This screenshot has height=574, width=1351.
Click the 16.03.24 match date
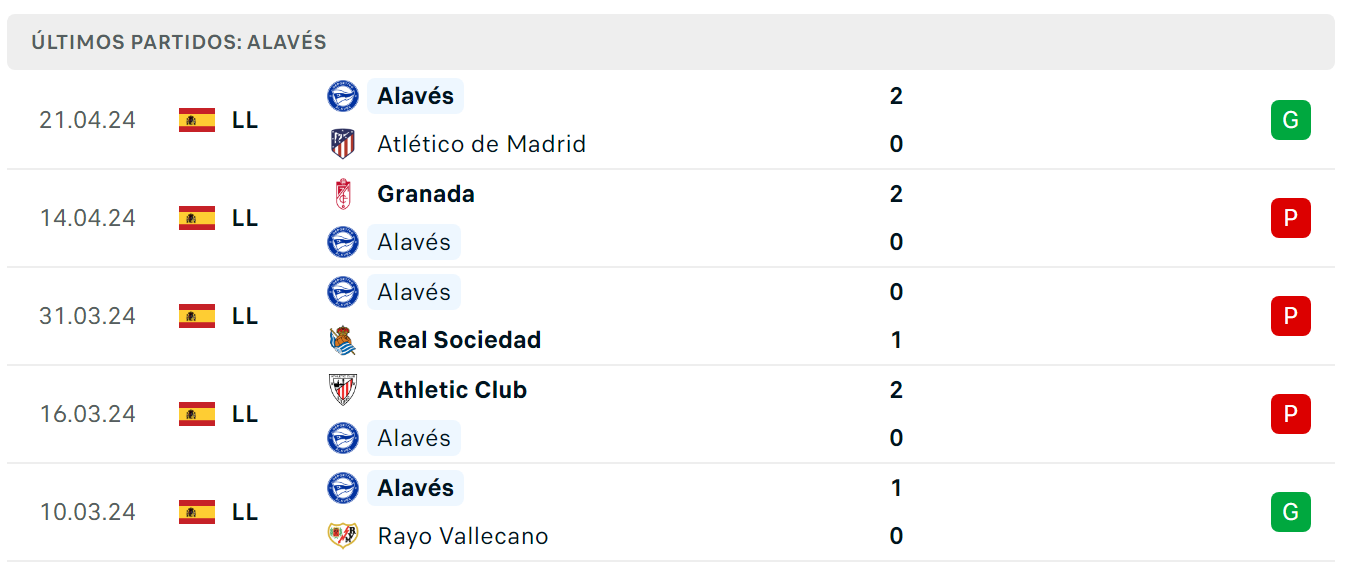[88, 414]
